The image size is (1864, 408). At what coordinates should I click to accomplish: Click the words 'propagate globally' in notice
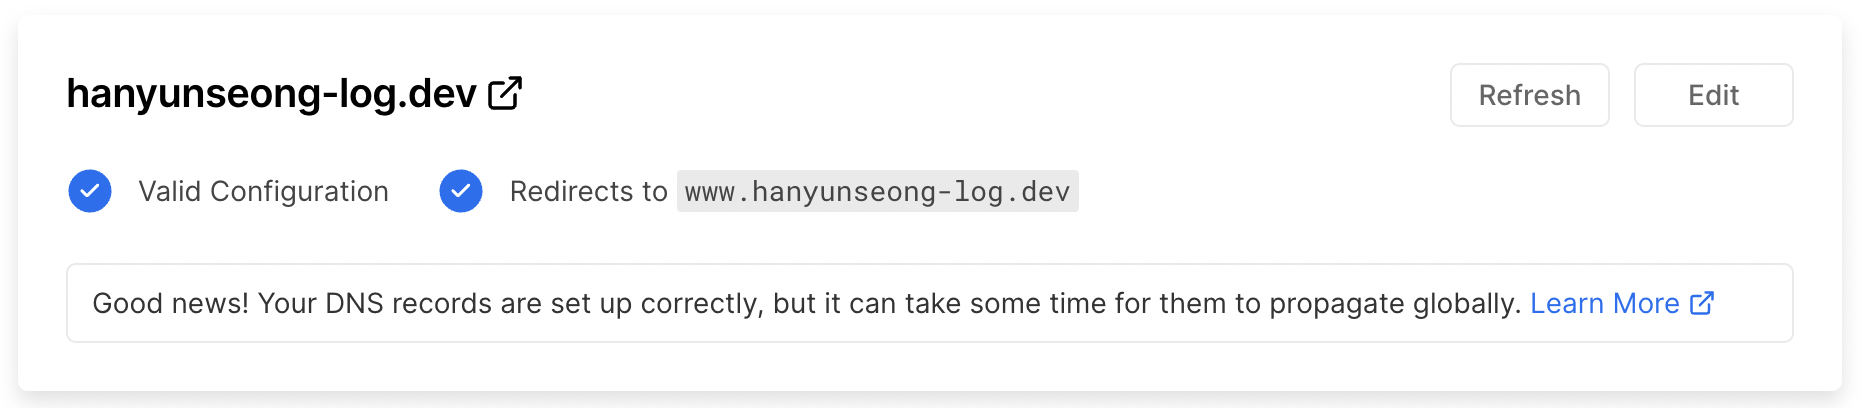(1395, 304)
